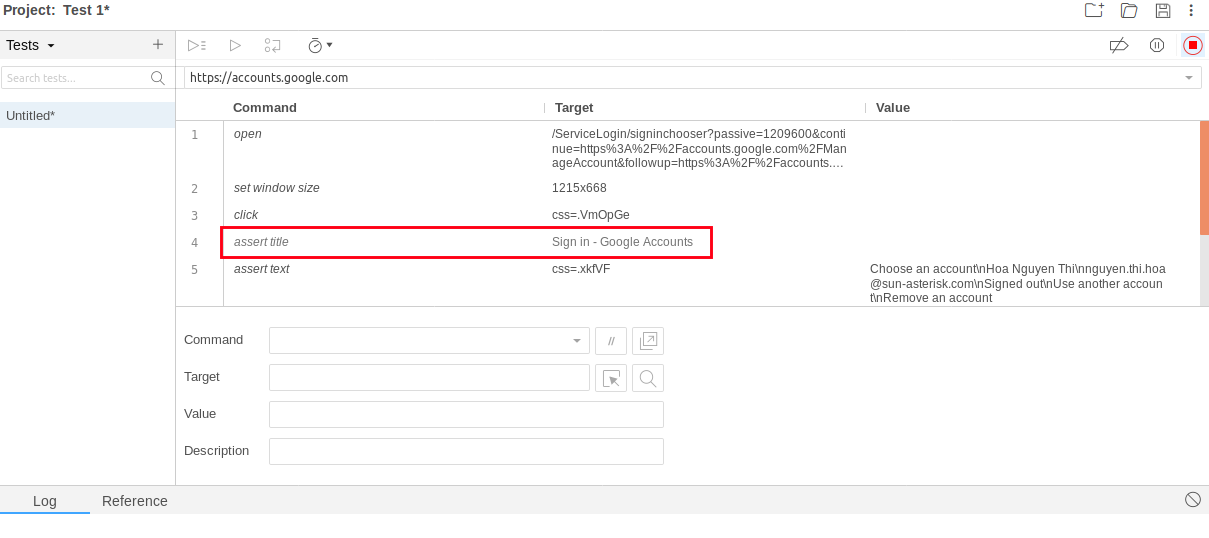Image resolution: width=1209 pixels, height=538 pixels.
Task: Open the more options kebab menu
Action: coord(1191,10)
